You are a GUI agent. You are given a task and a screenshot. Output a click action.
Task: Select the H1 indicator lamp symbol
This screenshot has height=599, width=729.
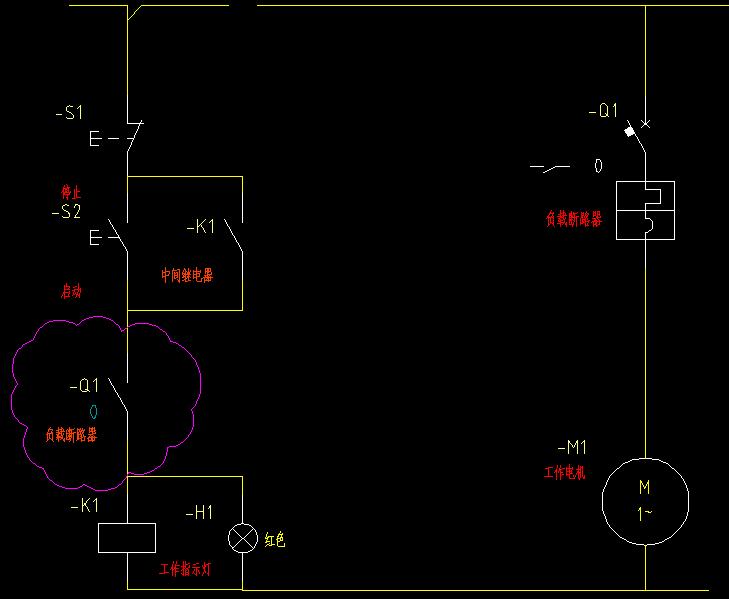click(x=242, y=538)
